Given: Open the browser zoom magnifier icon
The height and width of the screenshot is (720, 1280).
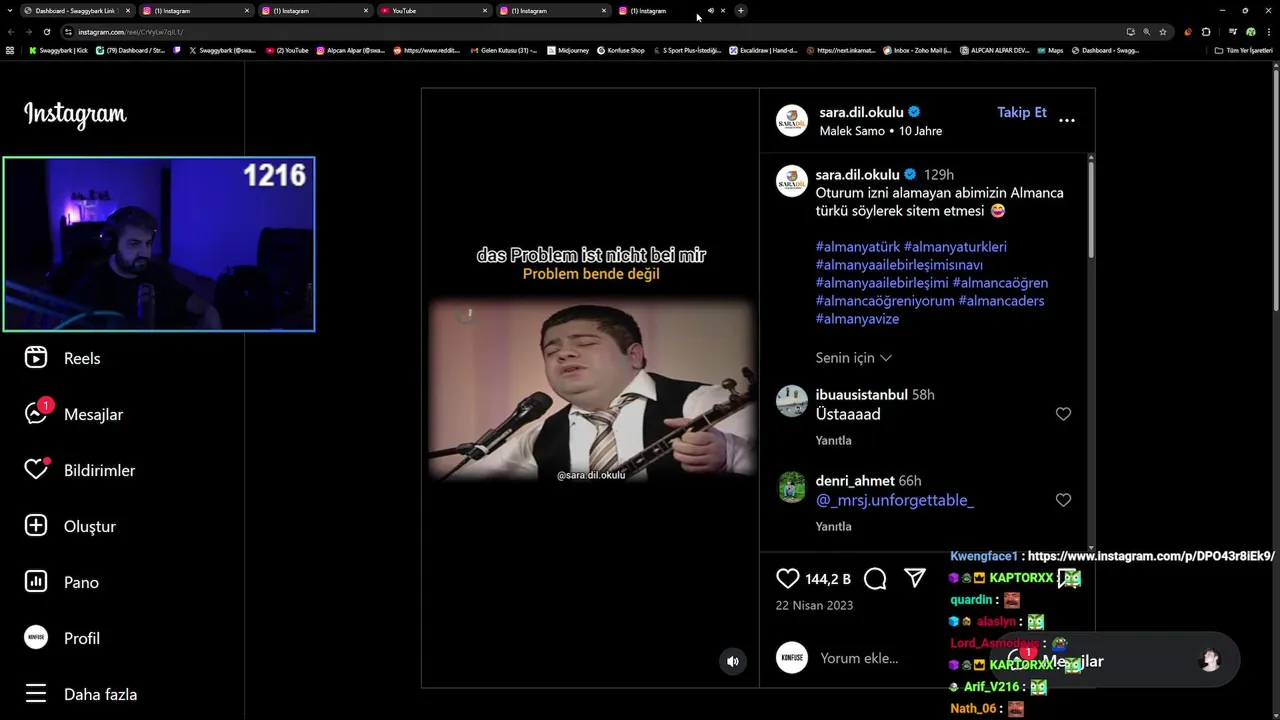Looking at the screenshot, I should pos(1146,32).
